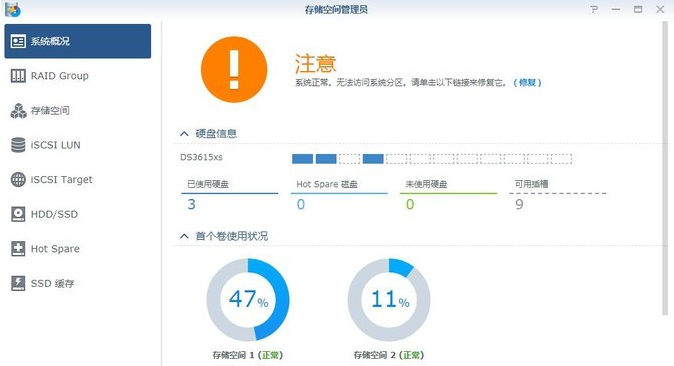This screenshot has width=674, height=366.
Task: Click the 已使用硬盘 count of 3
Action: click(192, 204)
